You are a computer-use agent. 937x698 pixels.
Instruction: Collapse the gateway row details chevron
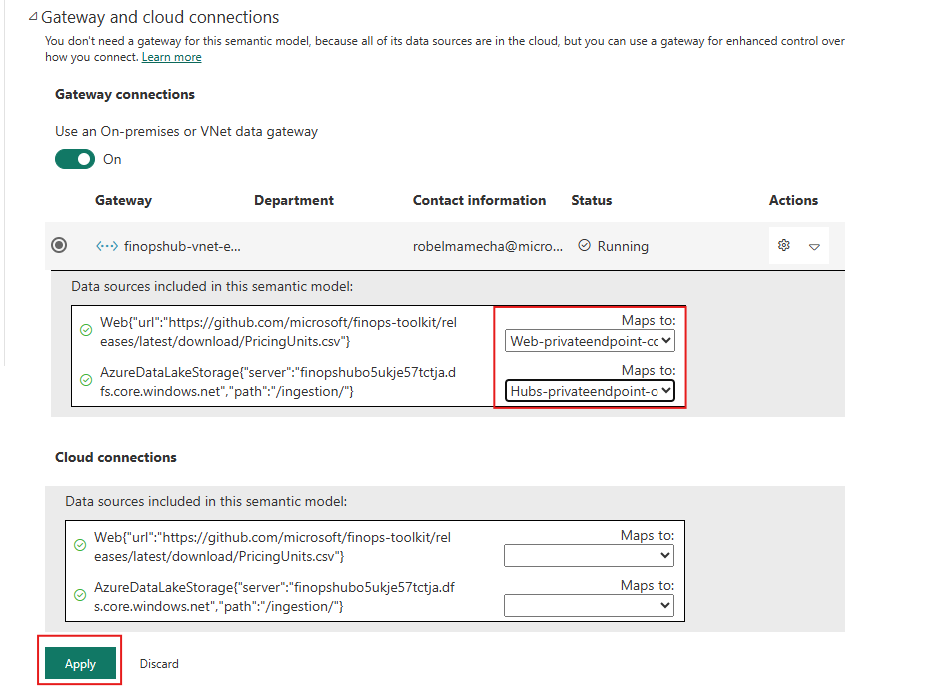click(x=814, y=246)
